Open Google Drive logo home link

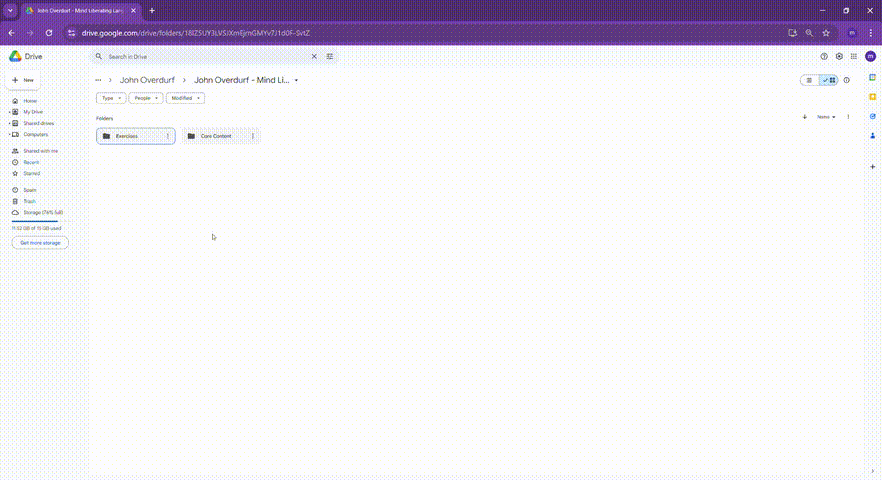(x=26, y=56)
